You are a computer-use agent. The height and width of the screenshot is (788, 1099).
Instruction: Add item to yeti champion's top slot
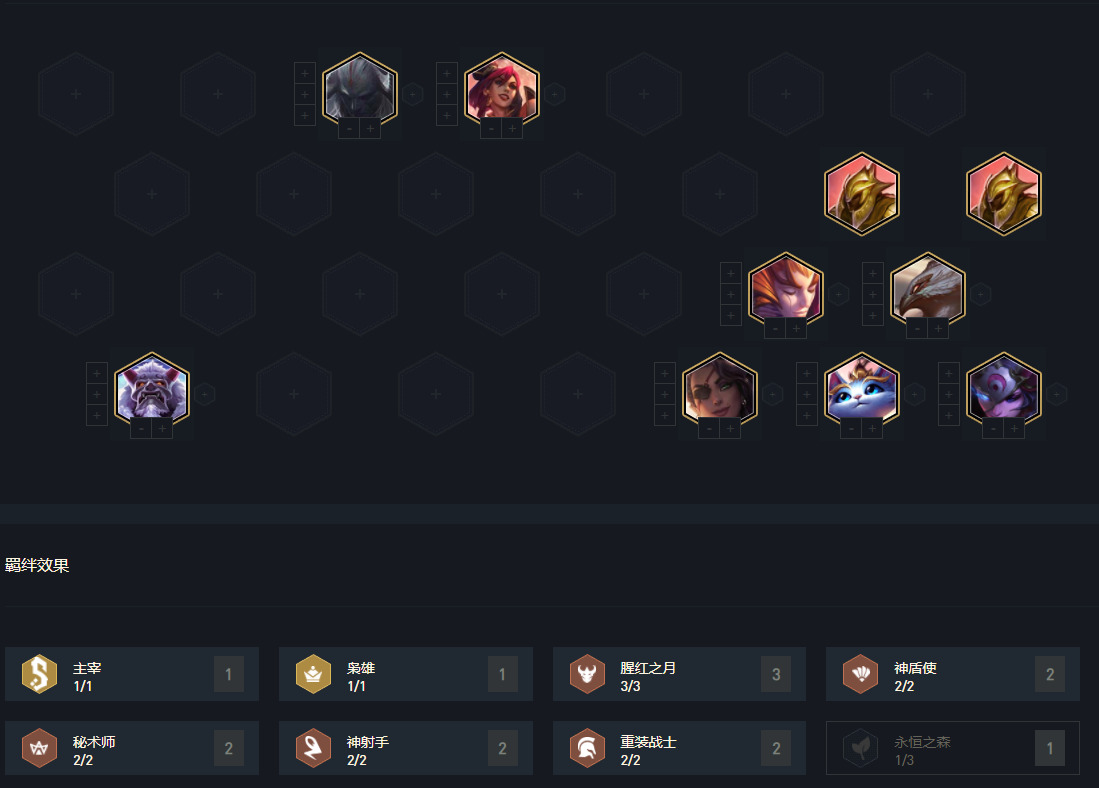[x=97, y=373]
